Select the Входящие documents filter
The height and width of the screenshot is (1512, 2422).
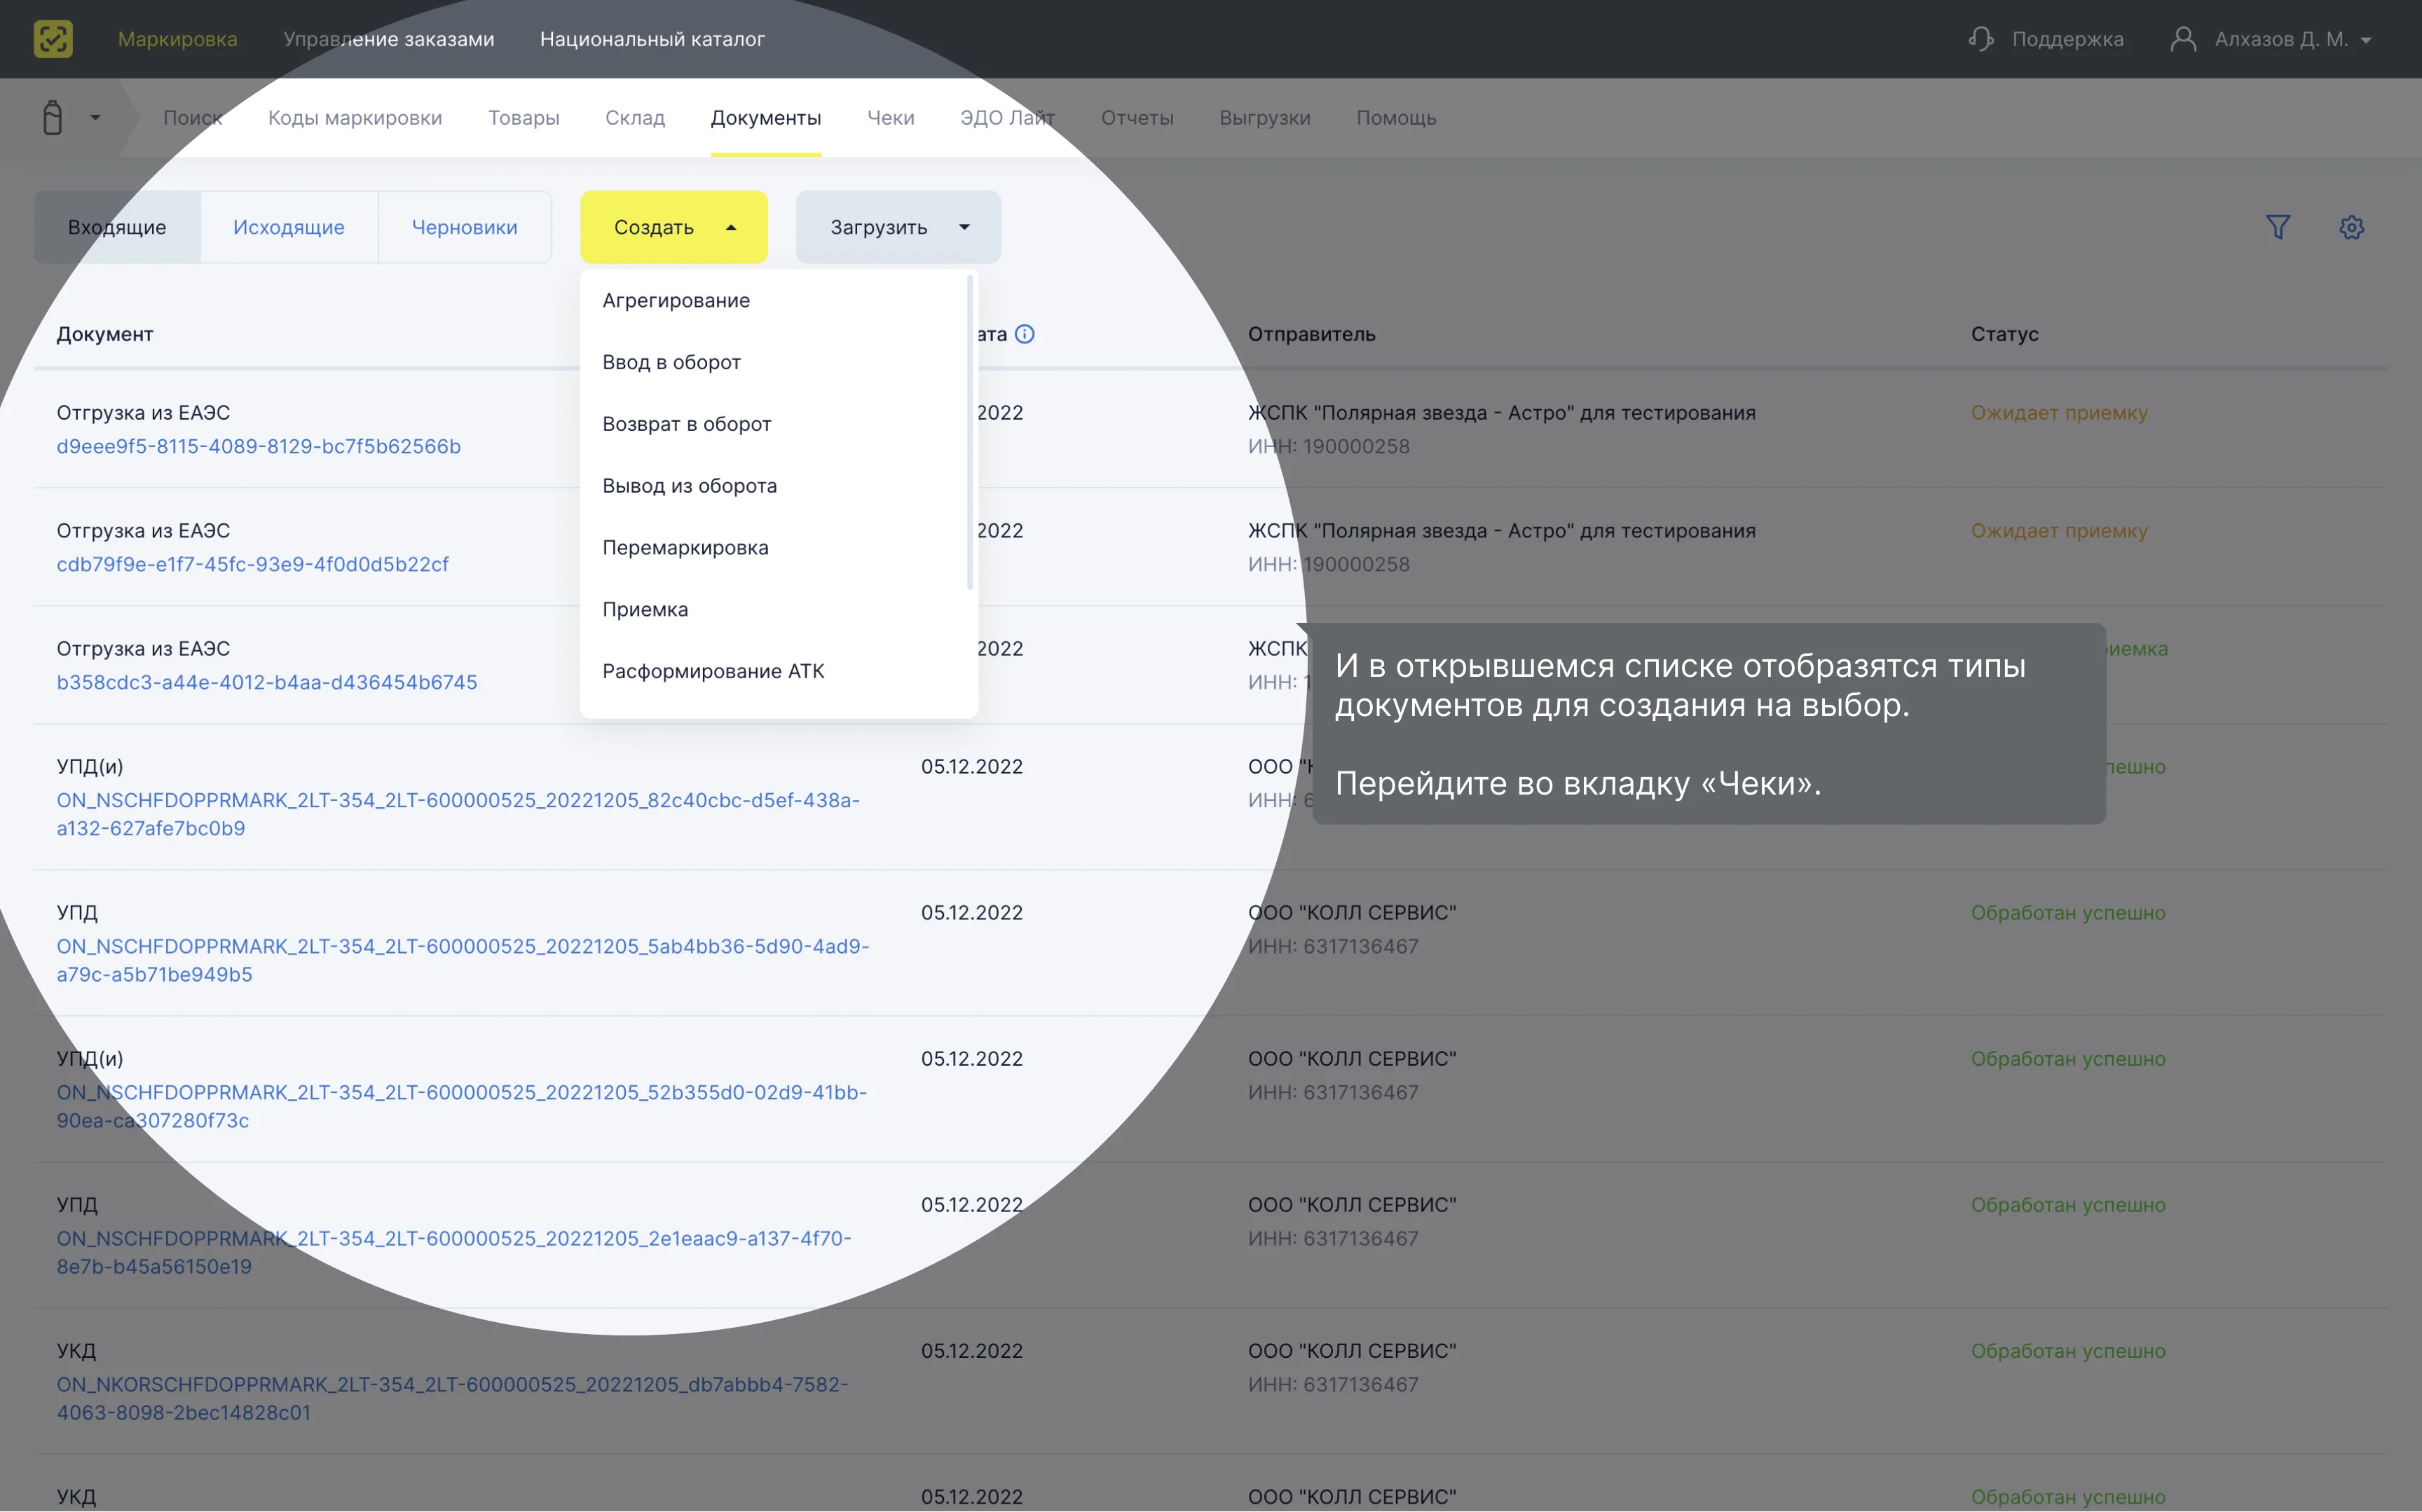[x=117, y=227]
